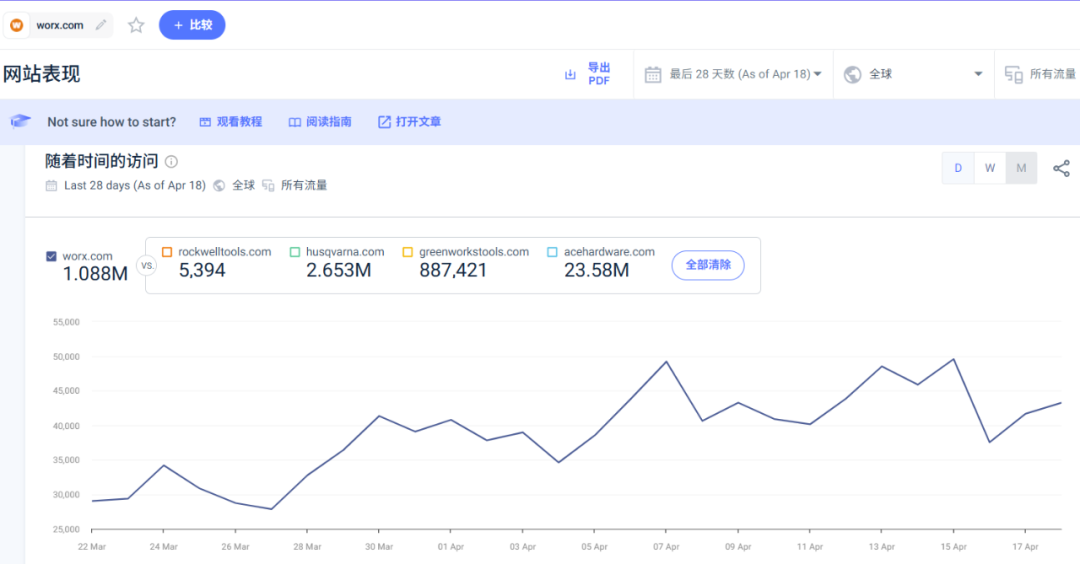Click the 全部清除 clear all button
The height and width of the screenshot is (564, 1080).
(708, 265)
